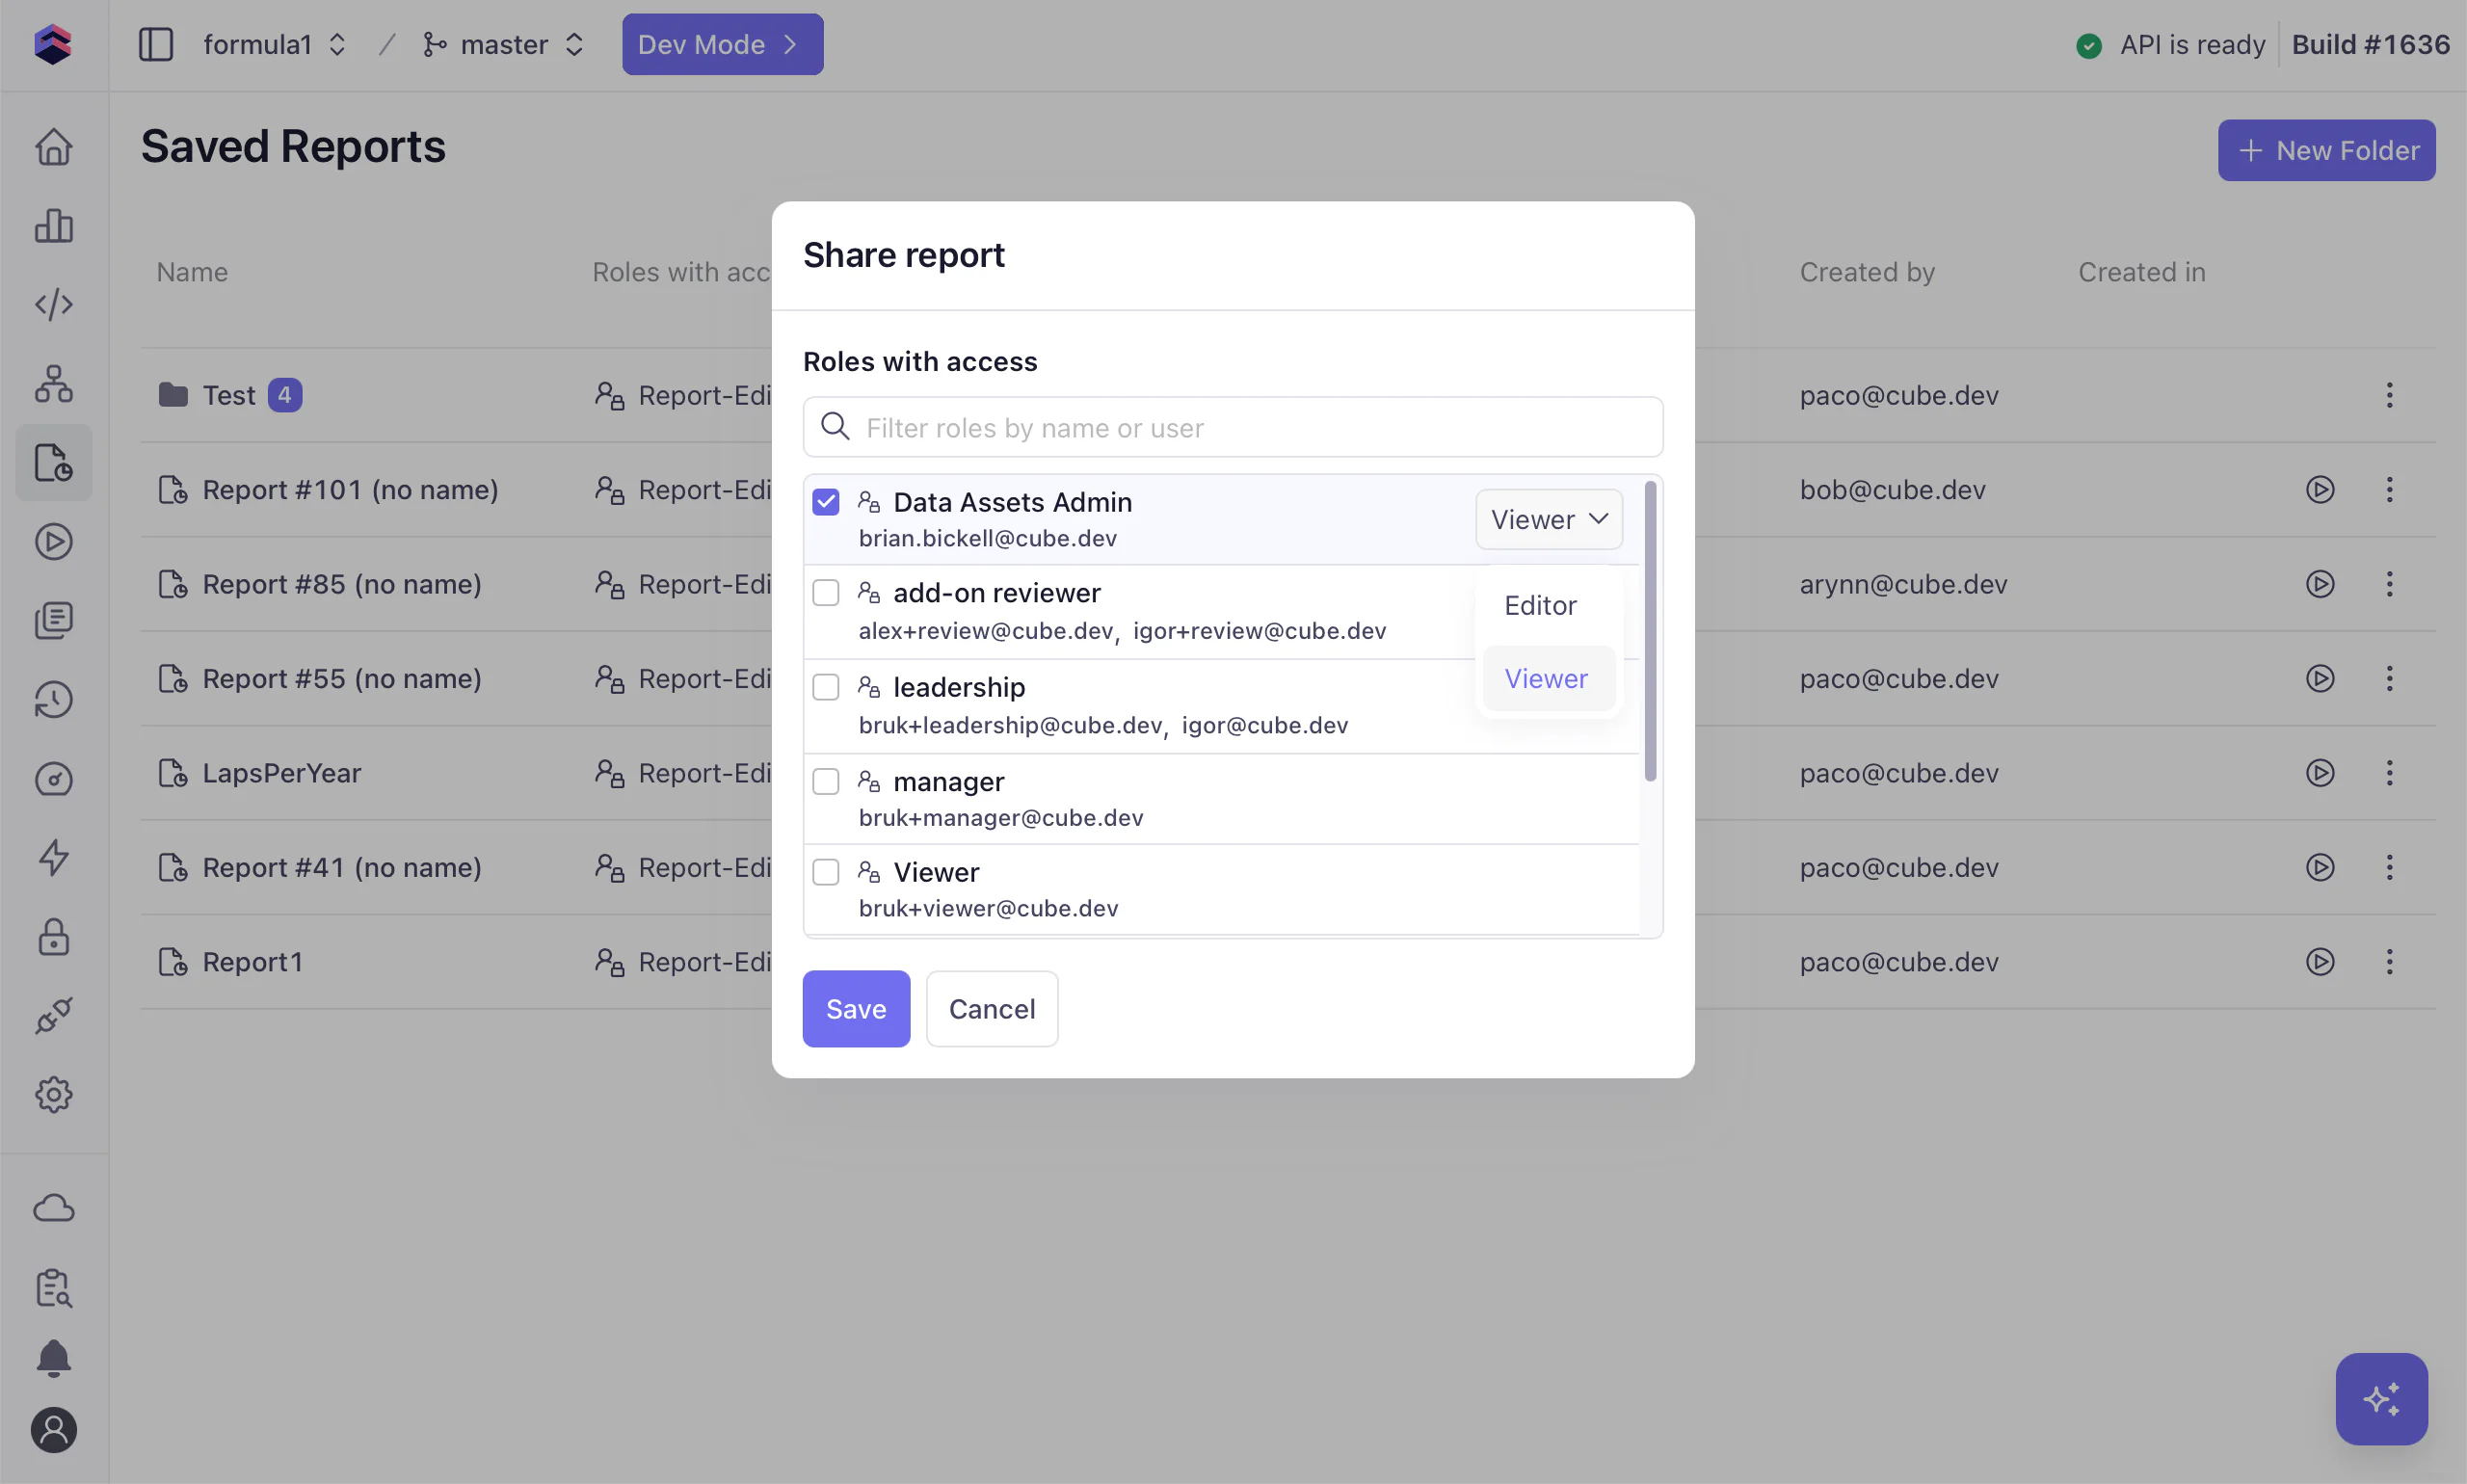Image resolution: width=2467 pixels, height=1484 pixels.
Task: Click the lightning bolt sidebar icon
Action: click(54, 857)
